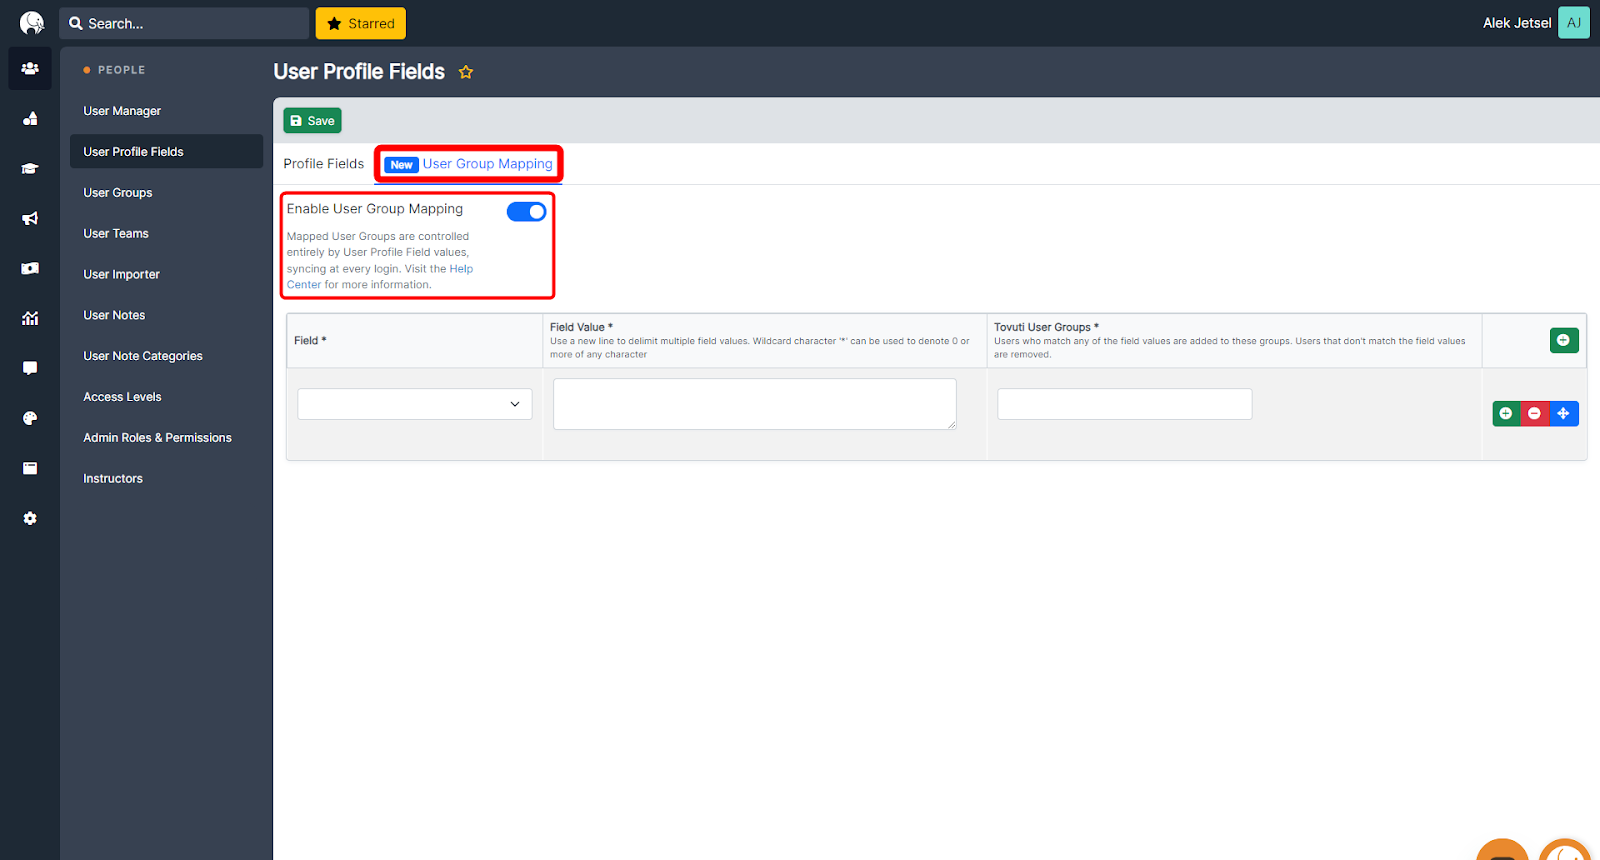This screenshot has height=860, width=1600.
Task: Open Admin Roles & Permissions in sidebar
Action: pyautogui.click(x=158, y=438)
